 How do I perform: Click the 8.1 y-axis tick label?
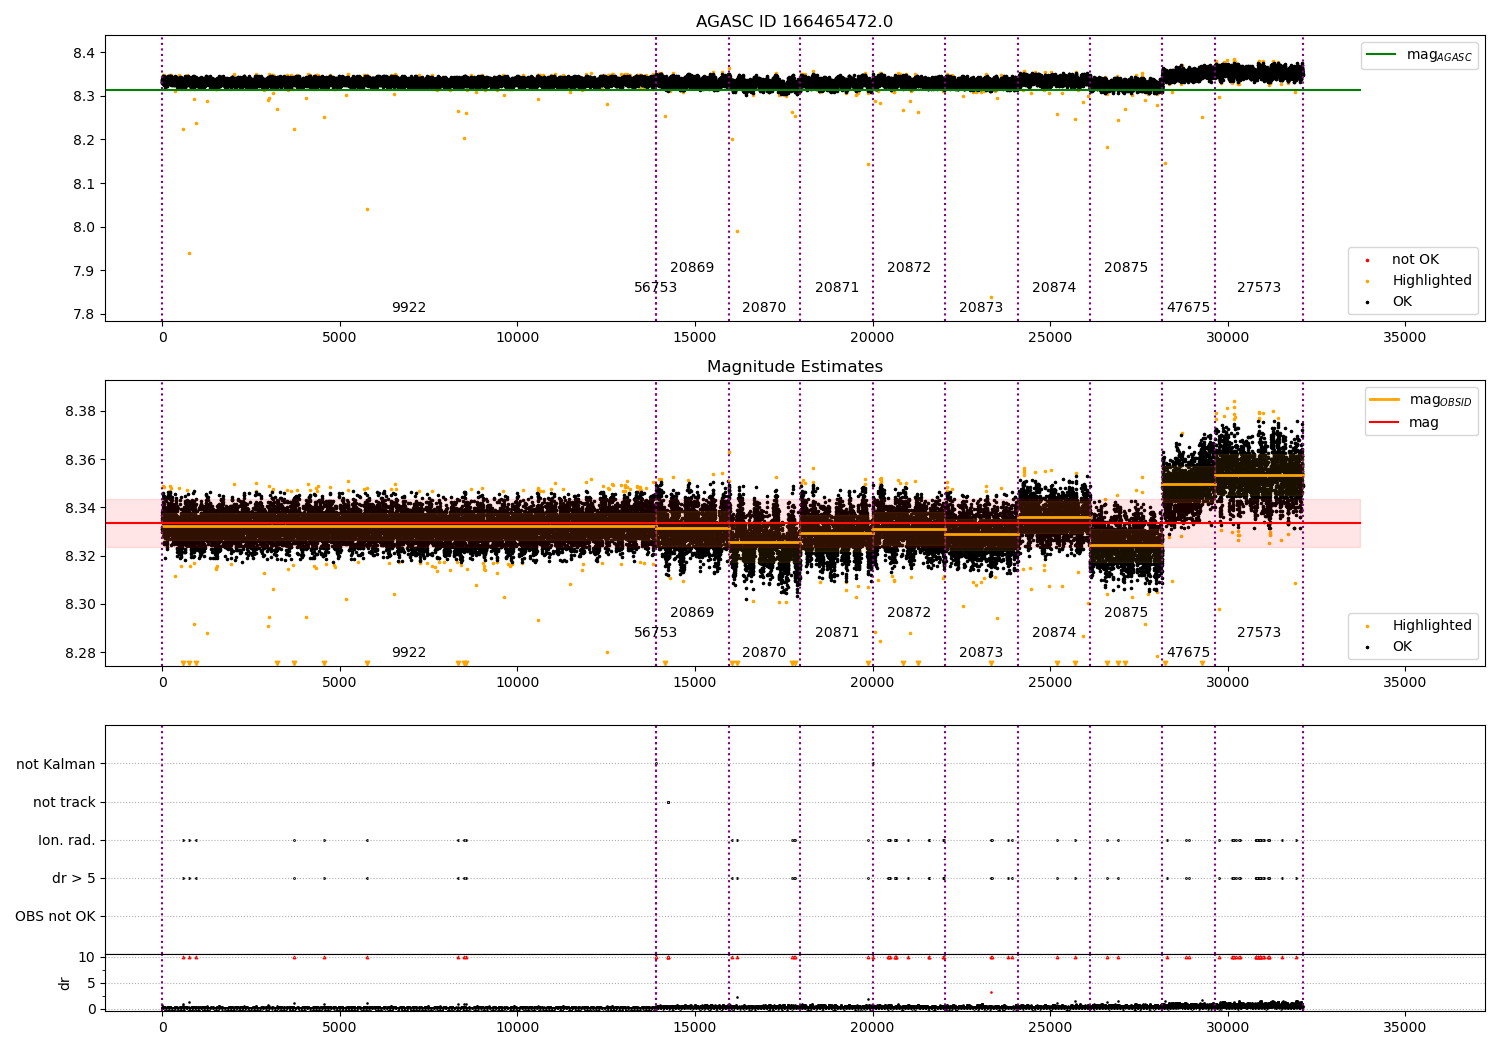pos(84,184)
